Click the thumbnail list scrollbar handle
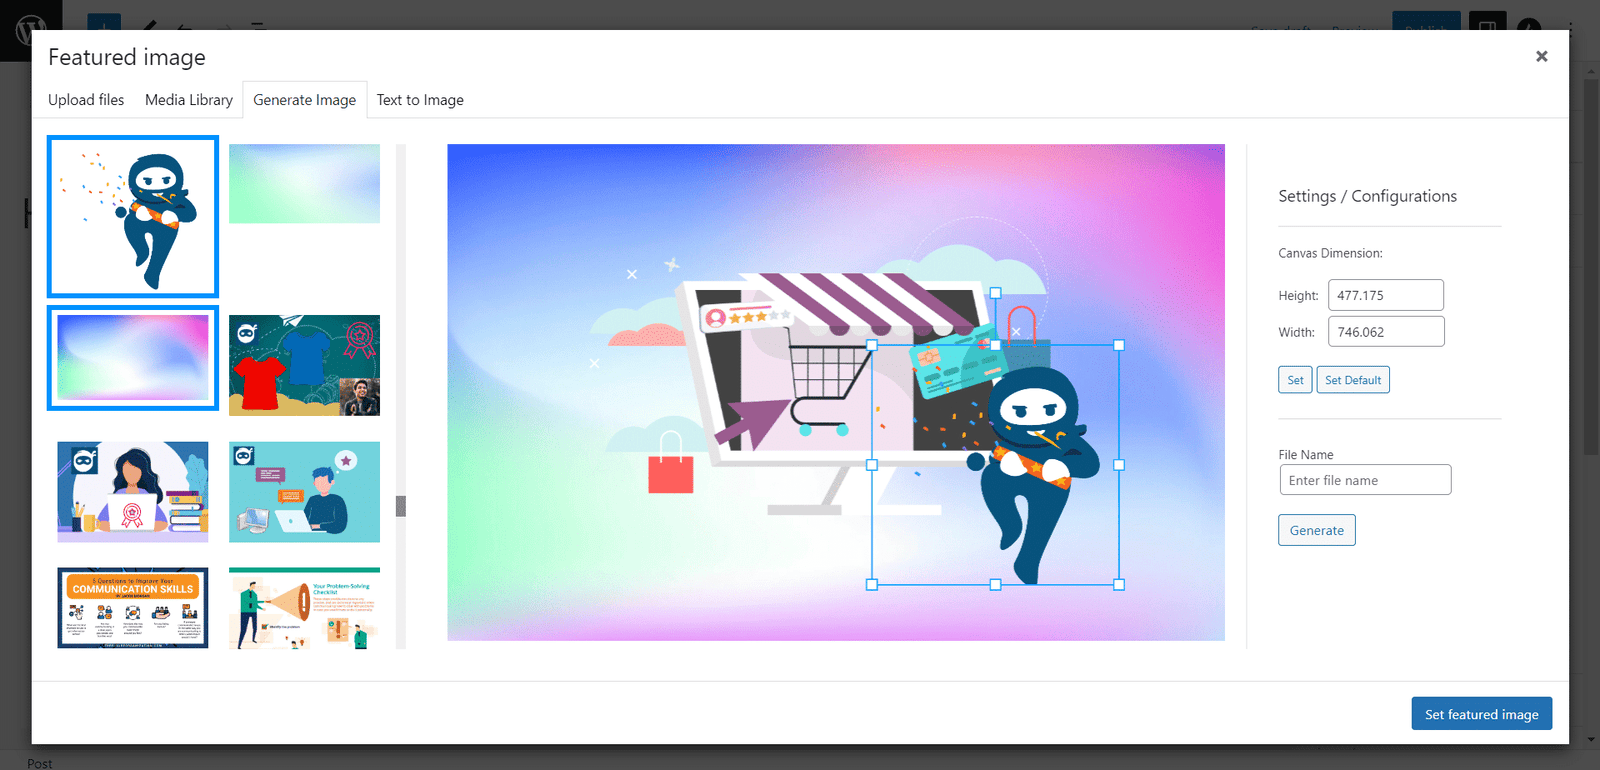Image resolution: width=1600 pixels, height=770 pixels. coord(401,506)
